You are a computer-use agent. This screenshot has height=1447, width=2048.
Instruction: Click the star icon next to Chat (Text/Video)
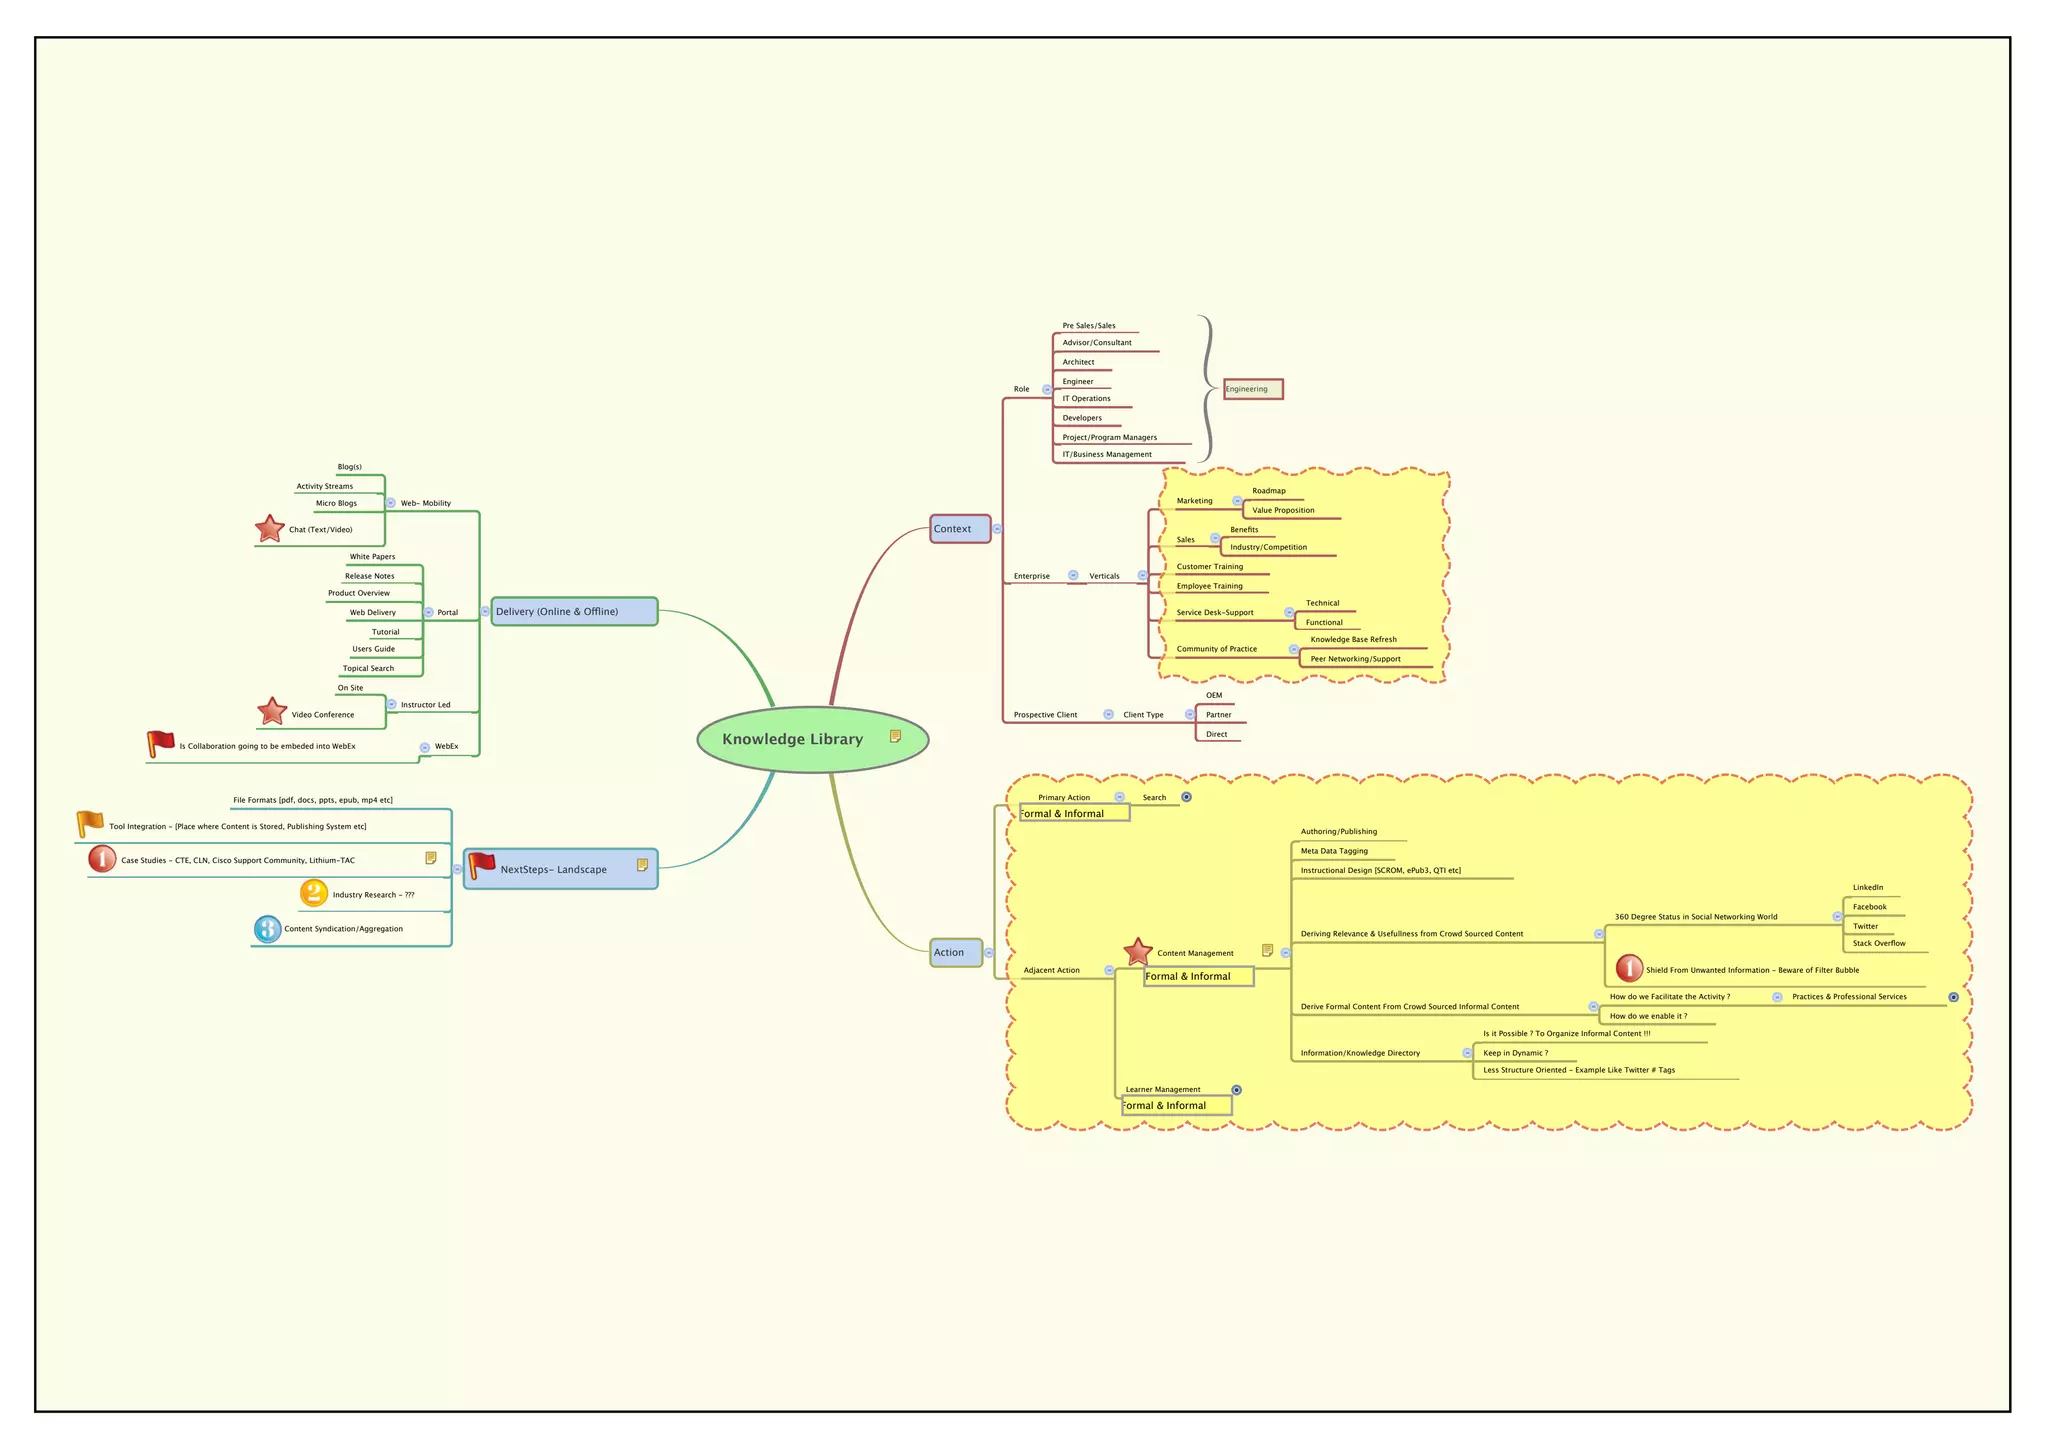click(x=269, y=529)
